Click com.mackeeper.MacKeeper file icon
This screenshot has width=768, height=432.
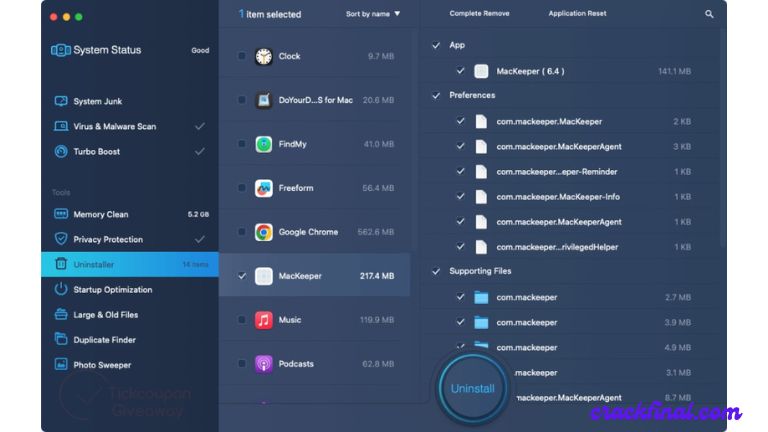click(x=481, y=121)
